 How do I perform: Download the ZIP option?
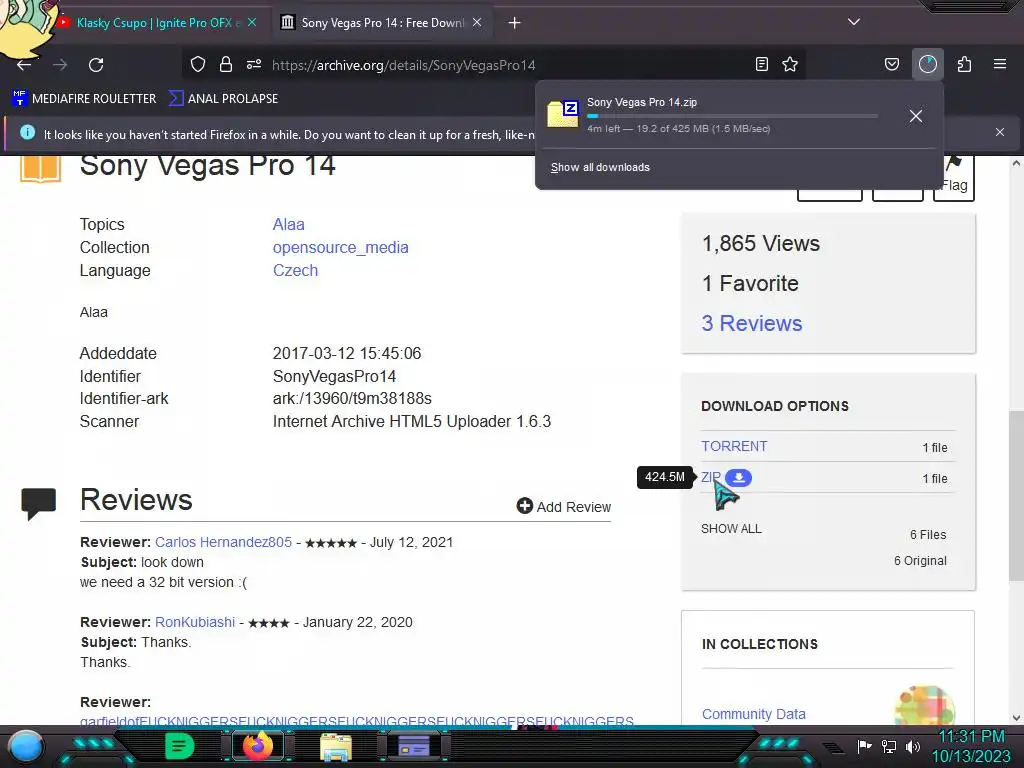tap(711, 477)
